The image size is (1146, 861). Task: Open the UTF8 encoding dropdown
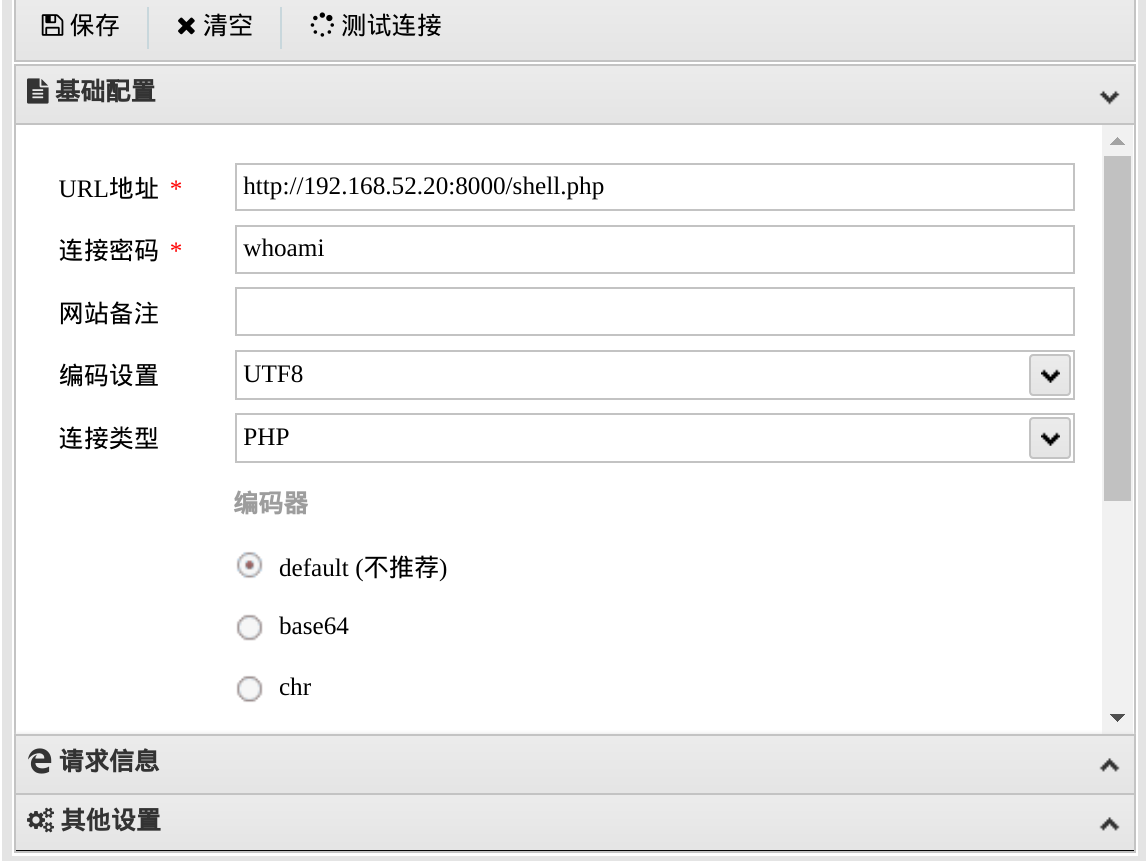[x=1049, y=376]
